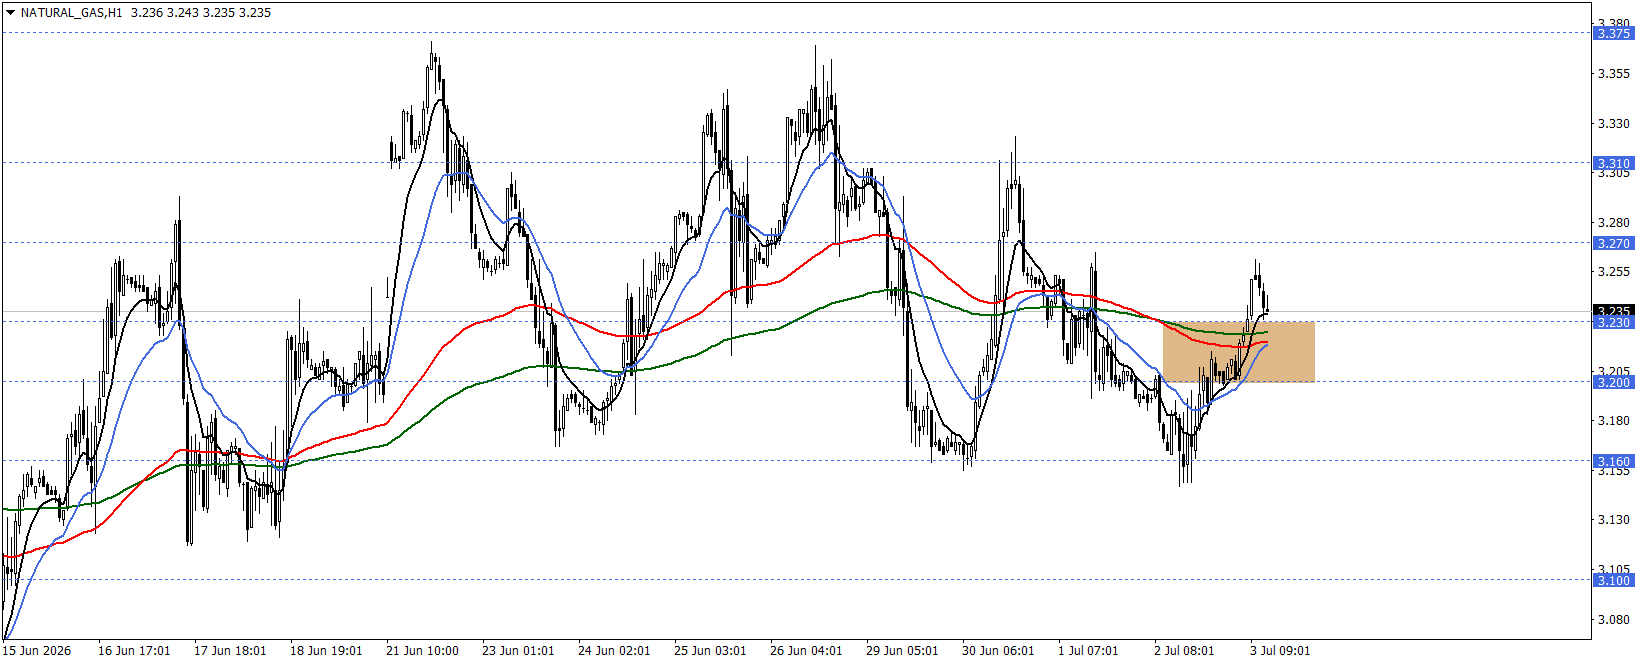Open the NATURAL_GAS,H1 chart dropdown arrow

(11, 13)
